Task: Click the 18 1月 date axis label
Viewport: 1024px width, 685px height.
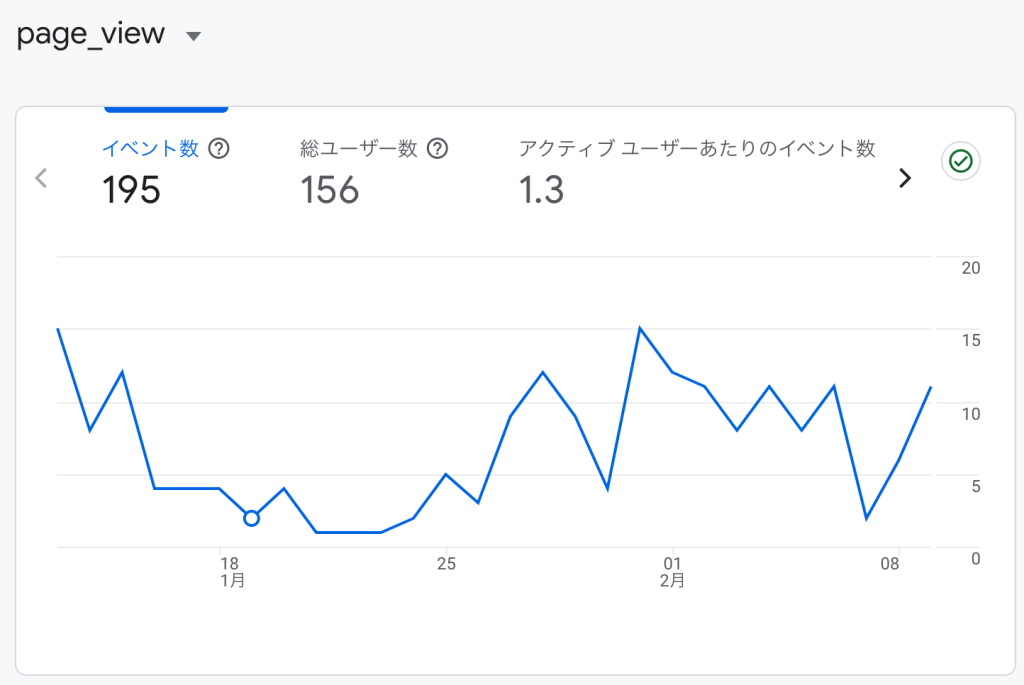Action: coord(230,571)
